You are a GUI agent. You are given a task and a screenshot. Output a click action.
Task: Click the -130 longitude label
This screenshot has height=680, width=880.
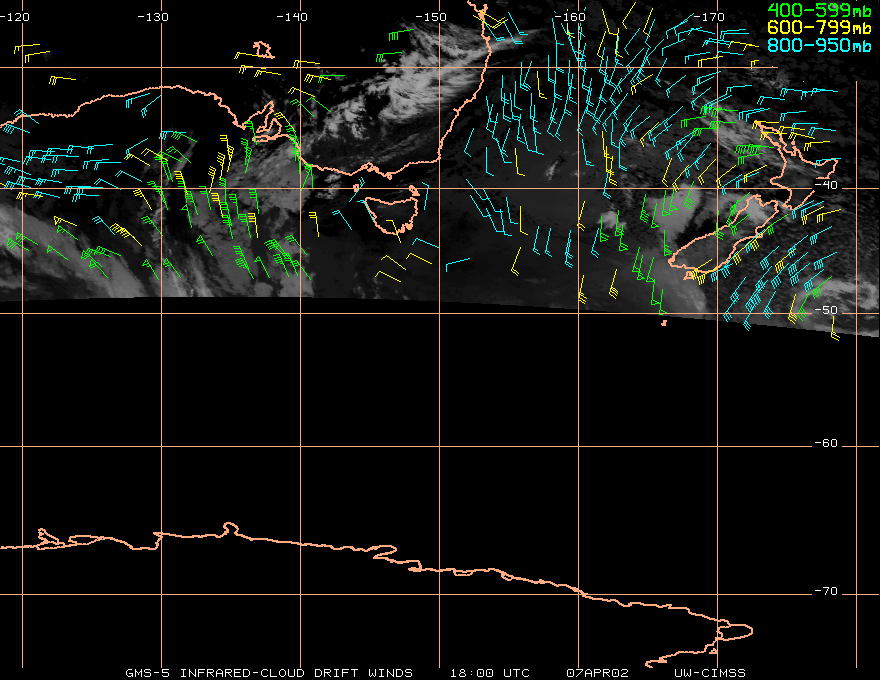tap(153, 17)
